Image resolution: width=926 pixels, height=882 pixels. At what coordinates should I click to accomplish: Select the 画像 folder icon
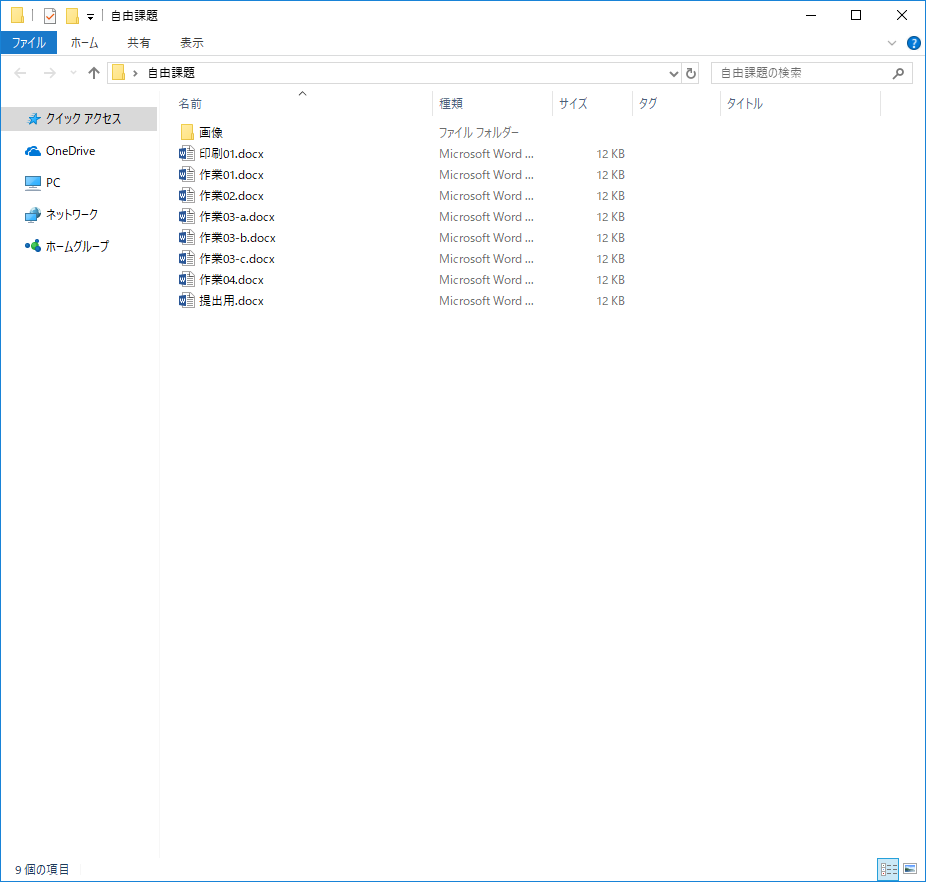point(187,132)
